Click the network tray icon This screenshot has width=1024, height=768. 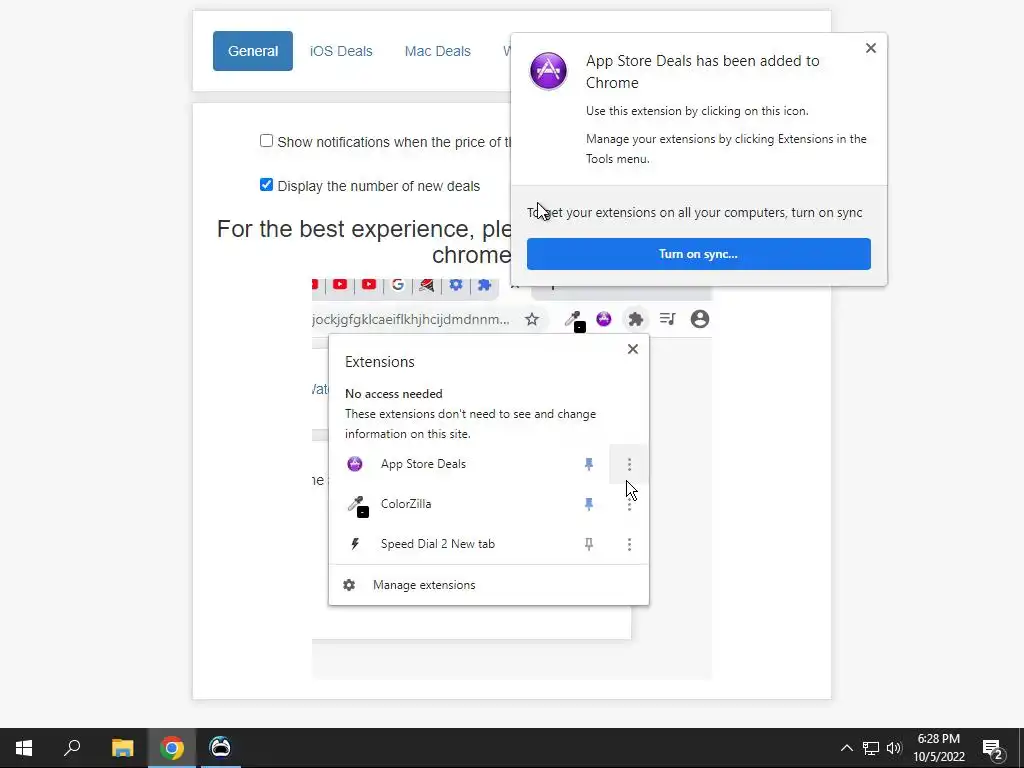[871, 748]
